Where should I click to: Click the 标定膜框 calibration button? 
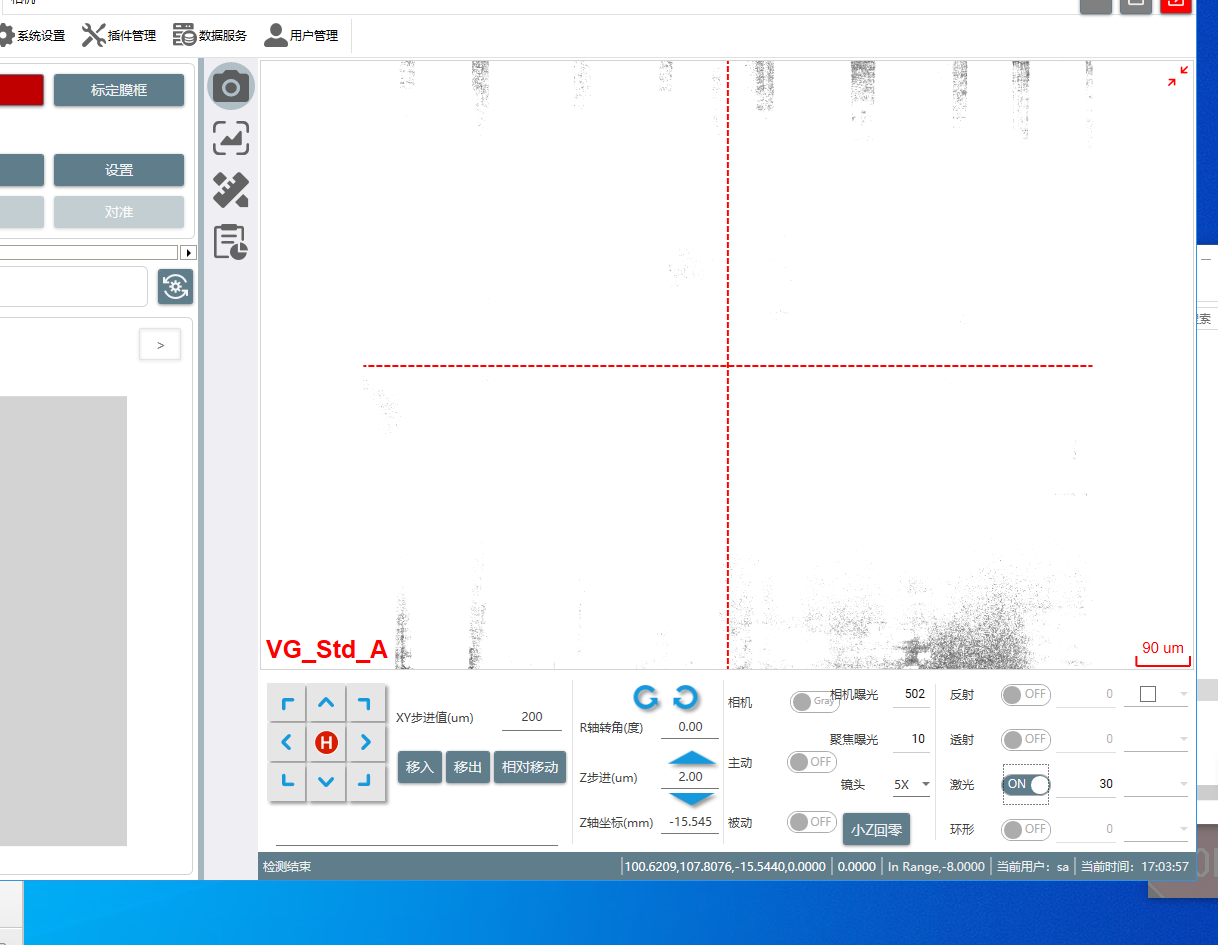pyautogui.click(x=119, y=90)
